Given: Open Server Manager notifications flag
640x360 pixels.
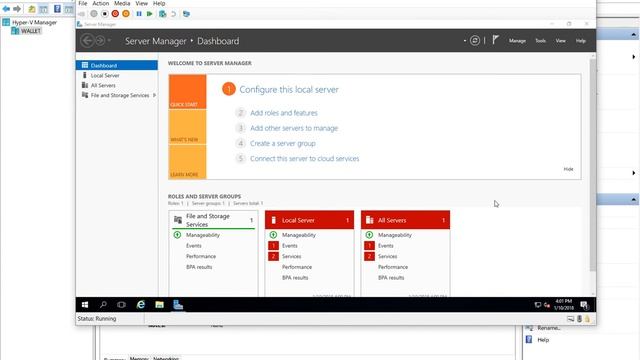Looking at the screenshot, I should [495, 40].
